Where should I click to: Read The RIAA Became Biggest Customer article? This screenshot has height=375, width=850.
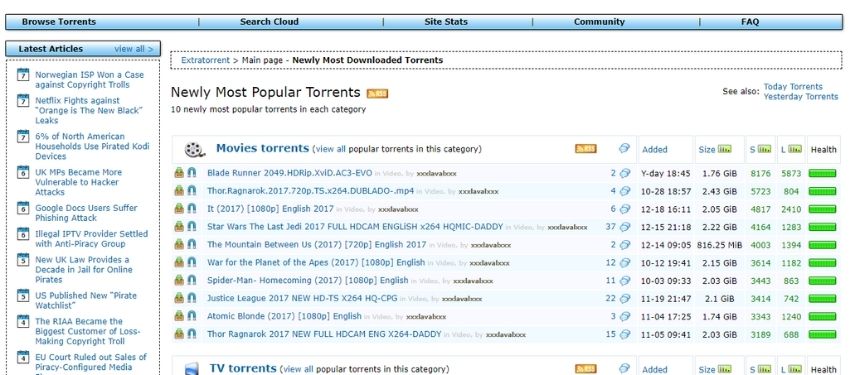click(x=87, y=331)
